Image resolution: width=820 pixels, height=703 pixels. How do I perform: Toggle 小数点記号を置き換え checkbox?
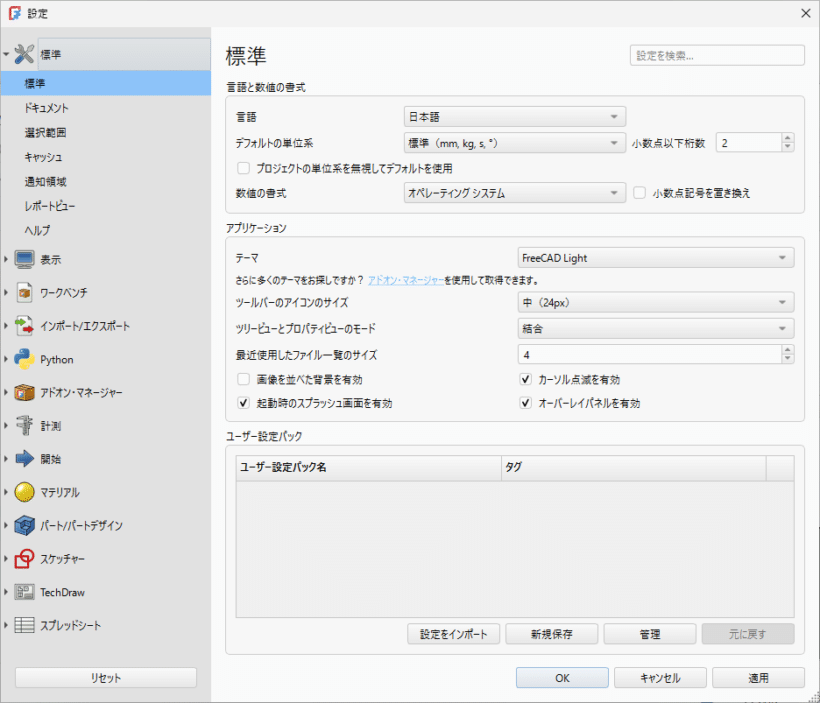(x=639, y=193)
